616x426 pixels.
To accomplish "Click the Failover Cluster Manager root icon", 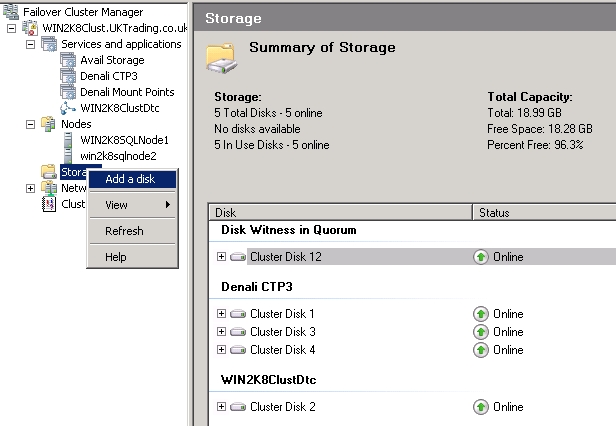I will pos(10,11).
